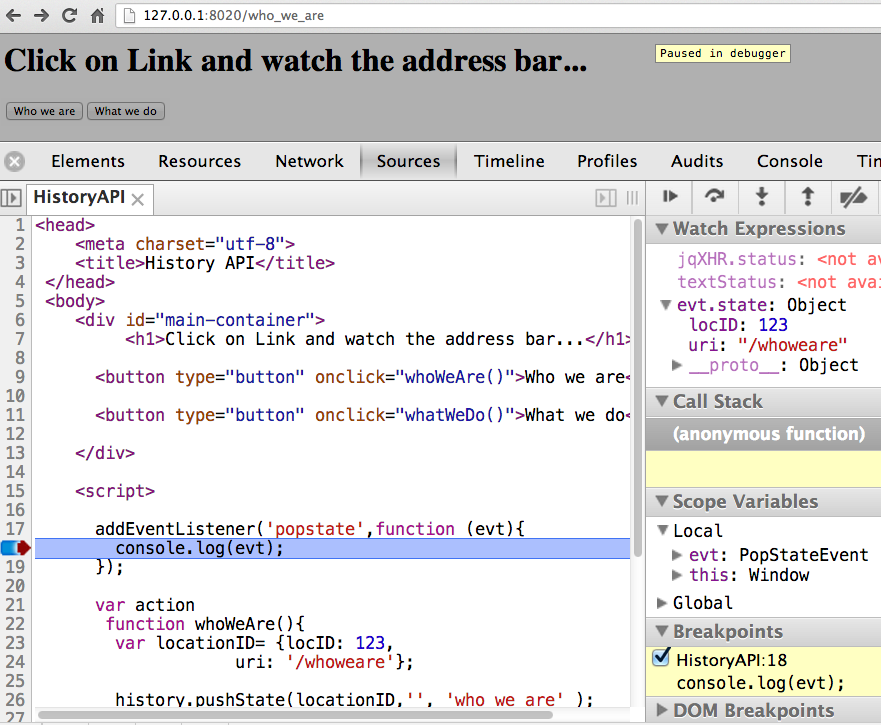The image size is (881, 725).
Task: Click the Step out of function icon
Action: click(807, 197)
